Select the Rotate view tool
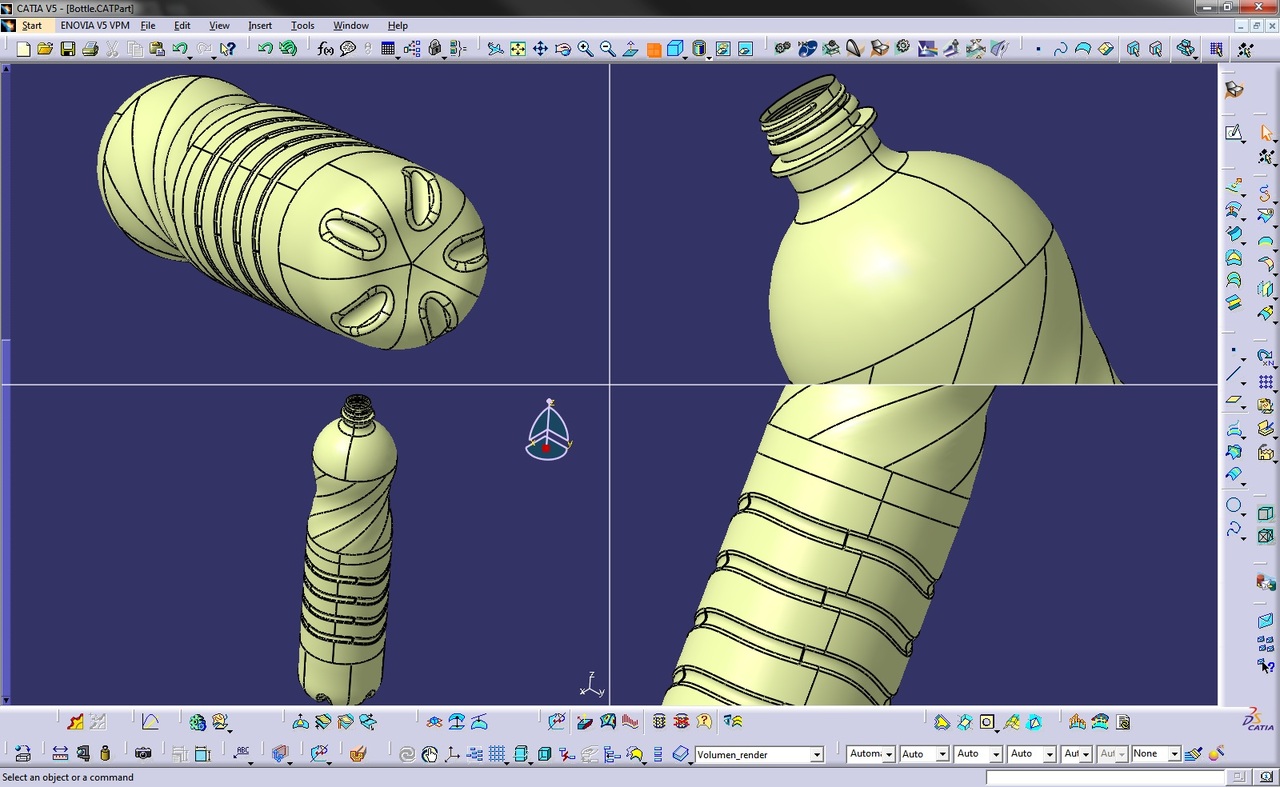 (x=563, y=48)
